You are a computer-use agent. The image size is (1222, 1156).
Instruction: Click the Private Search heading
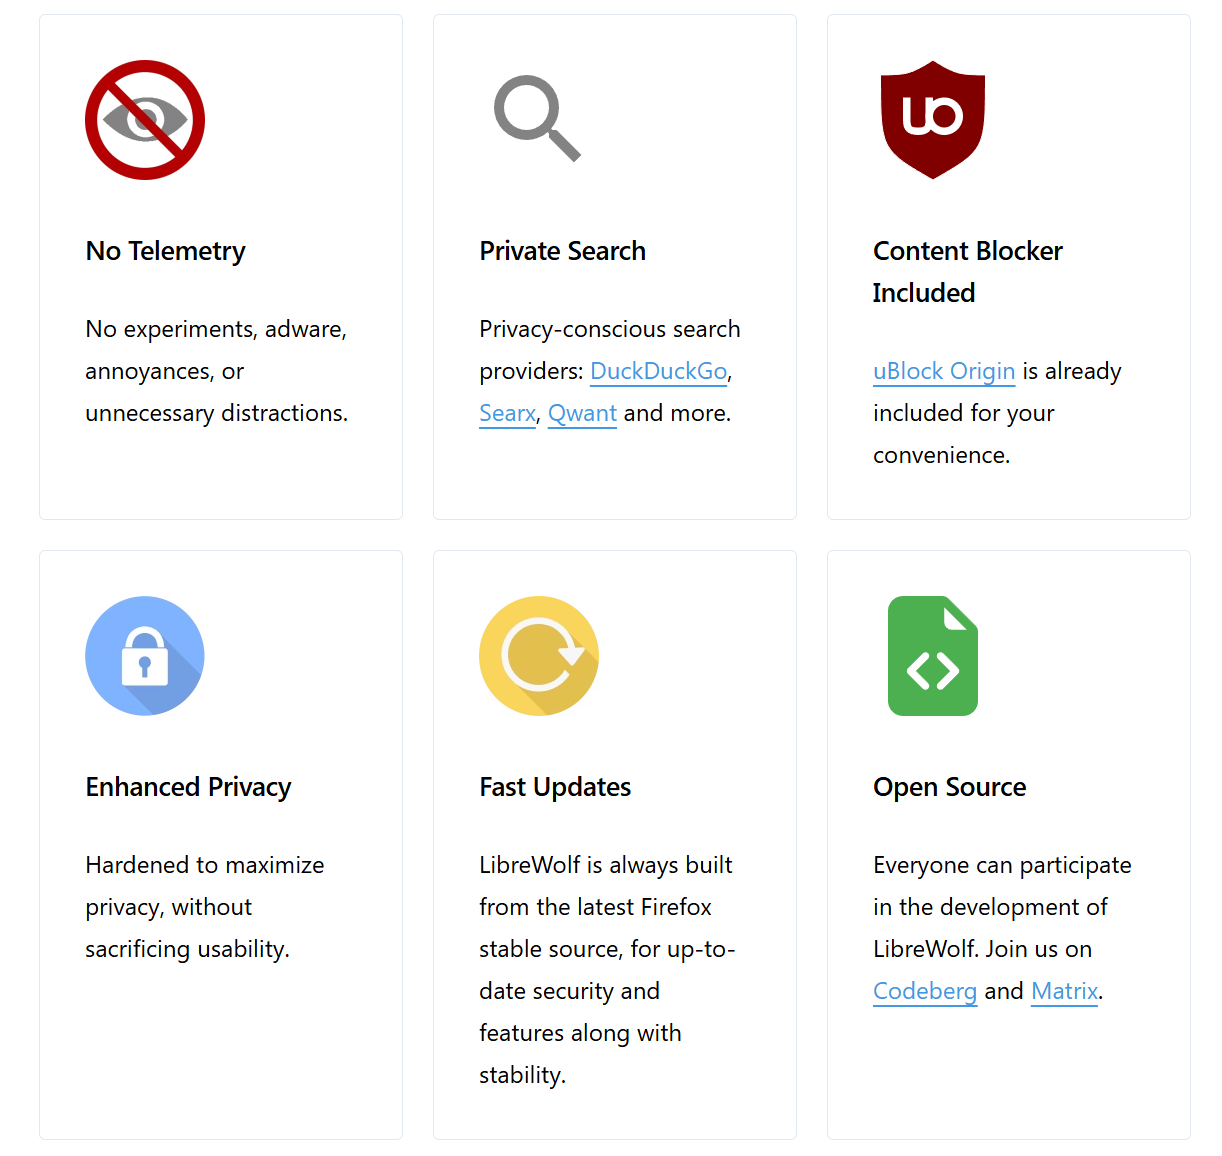click(562, 251)
